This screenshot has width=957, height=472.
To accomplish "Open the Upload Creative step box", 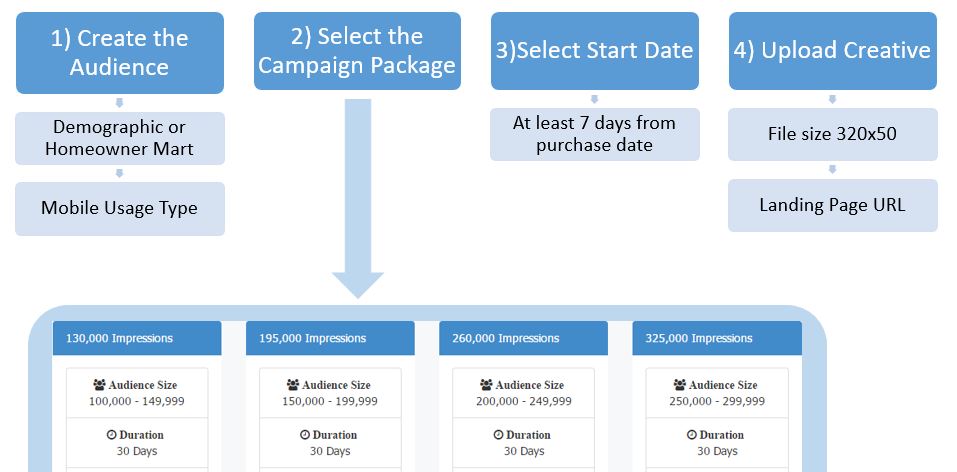I will 832,51.
